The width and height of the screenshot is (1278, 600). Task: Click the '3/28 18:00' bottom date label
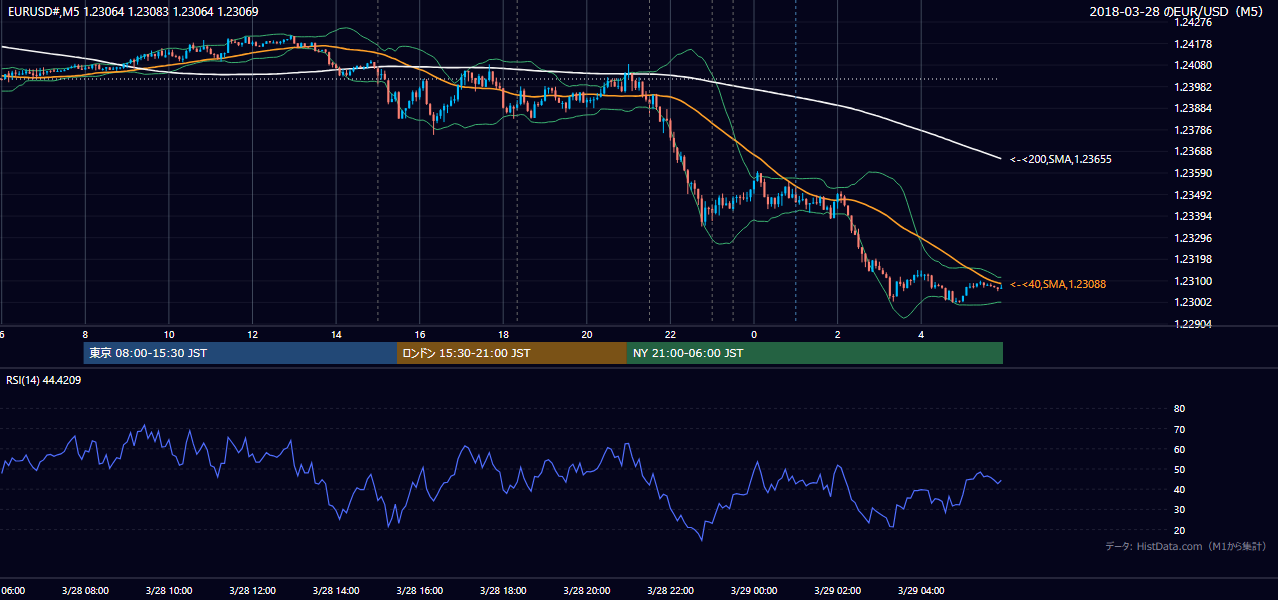pos(503,590)
